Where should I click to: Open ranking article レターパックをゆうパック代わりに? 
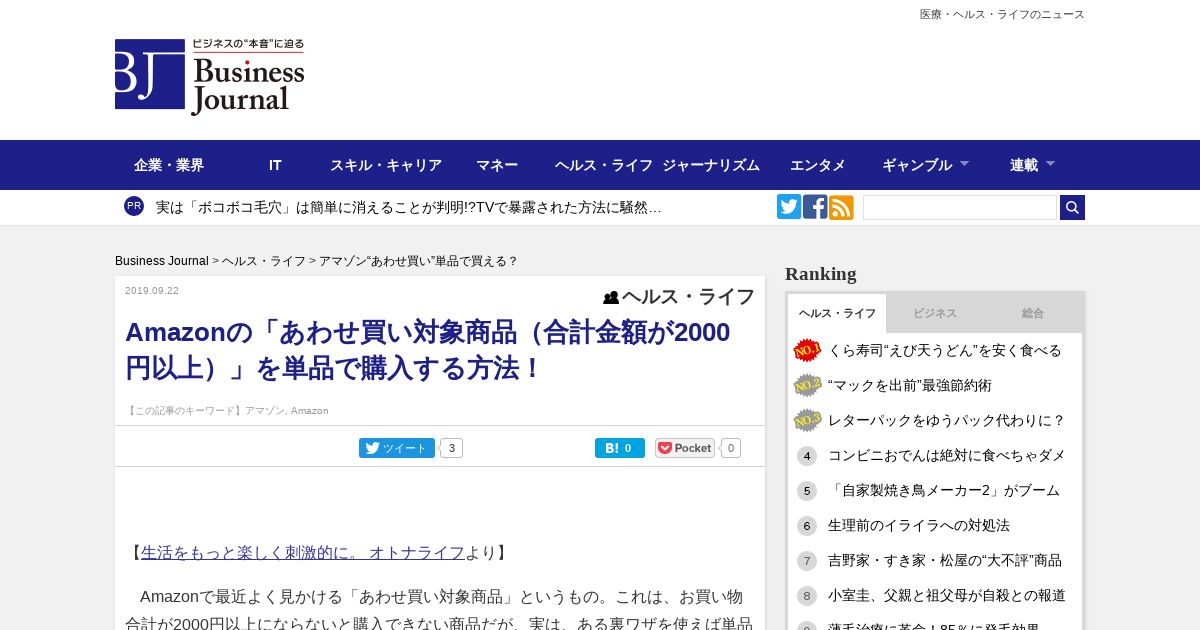(x=947, y=420)
